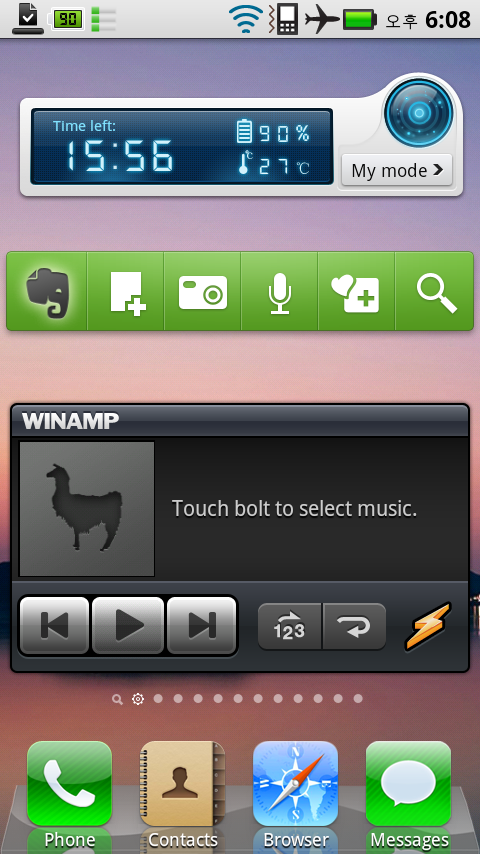Expand the My mode selector
Viewport: 480px width, 854px height.
click(x=397, y=170)
